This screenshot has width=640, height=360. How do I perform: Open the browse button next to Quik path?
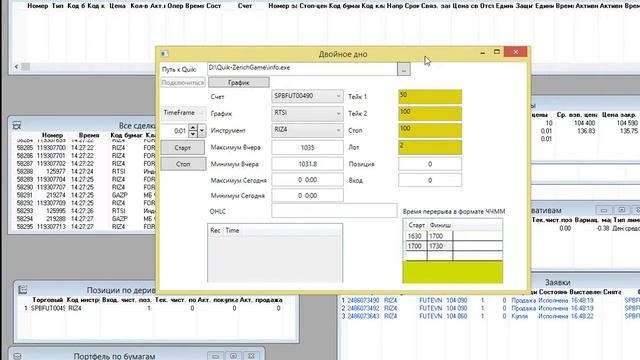point(404,69)
